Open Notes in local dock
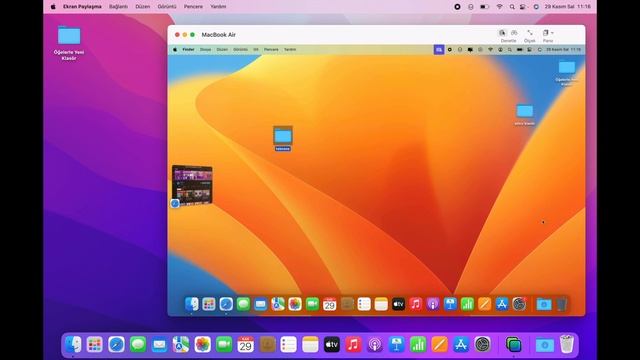The width and height of the screenshot is (640, 360). click(x=310, y=345)
